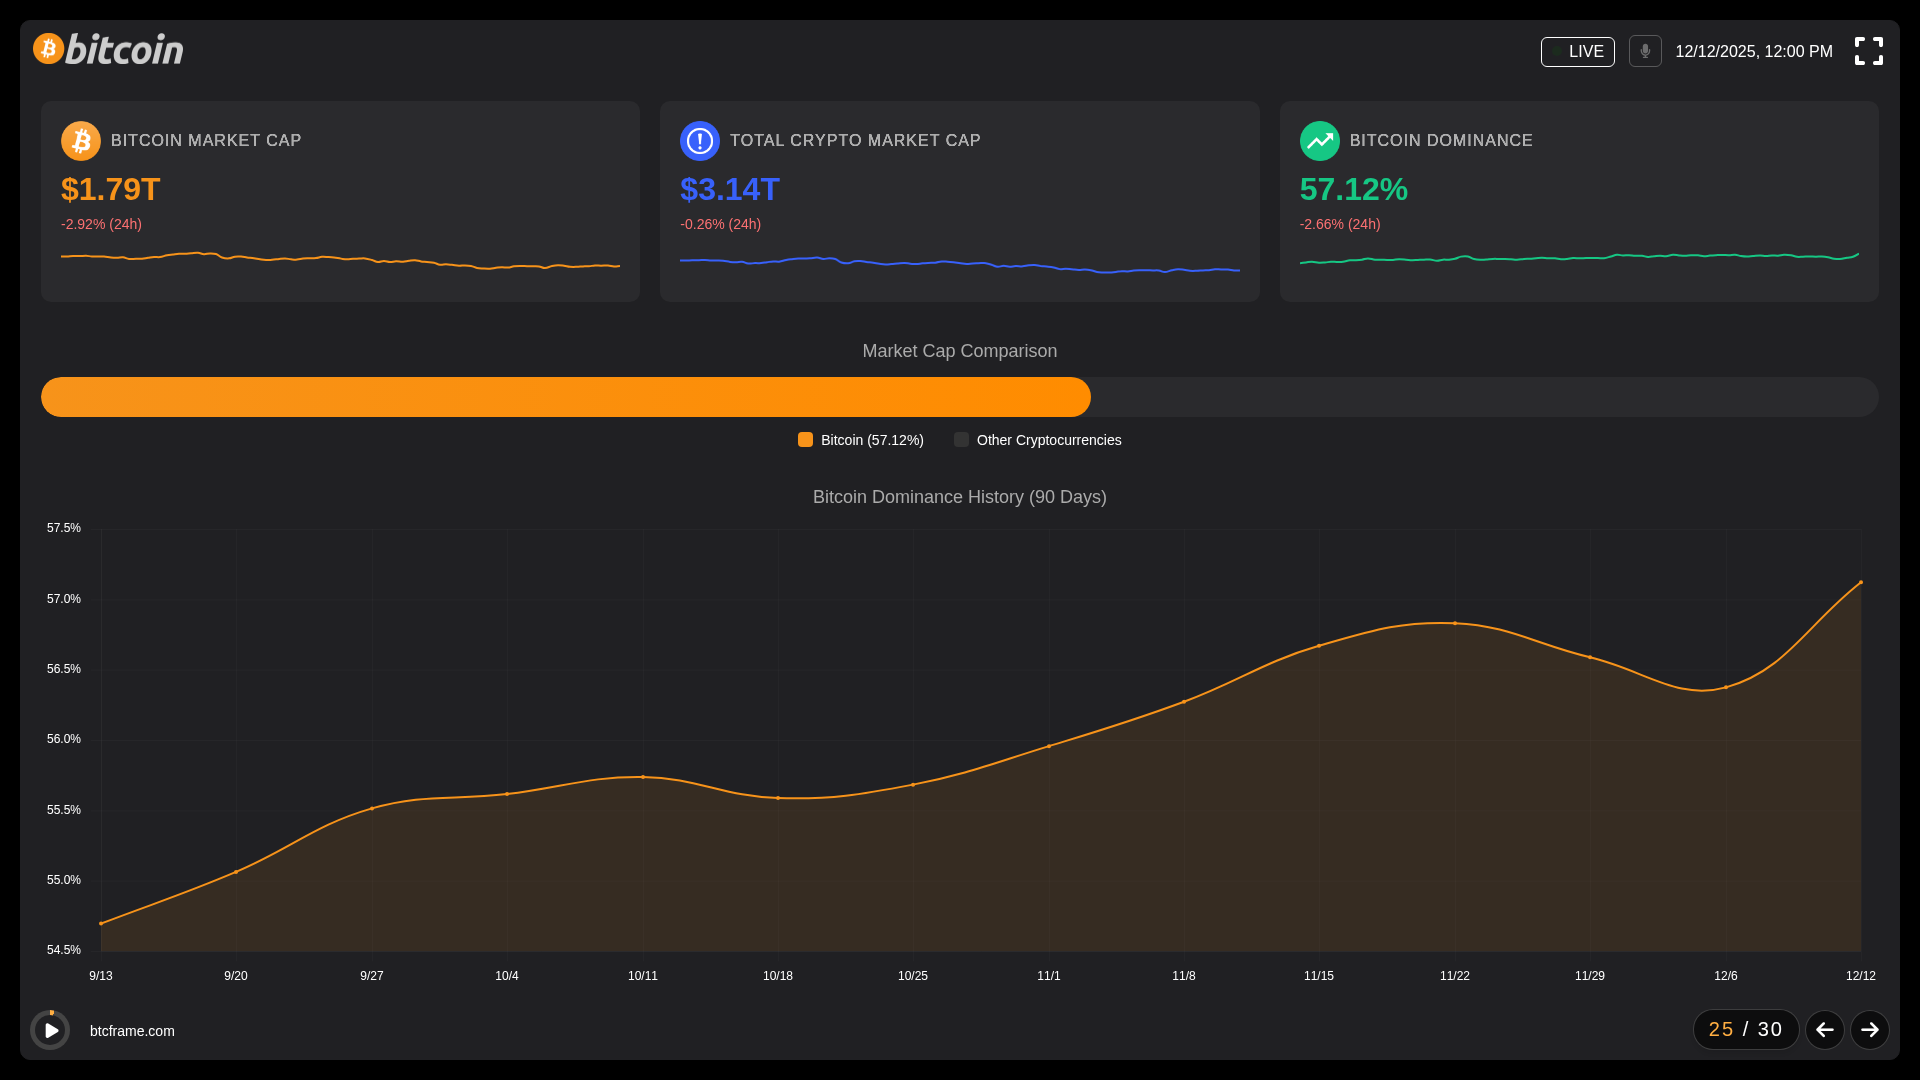Click the blue Total Crypto Market Cap icon
Screen dimensions: 1920x1080
point(700,141)
